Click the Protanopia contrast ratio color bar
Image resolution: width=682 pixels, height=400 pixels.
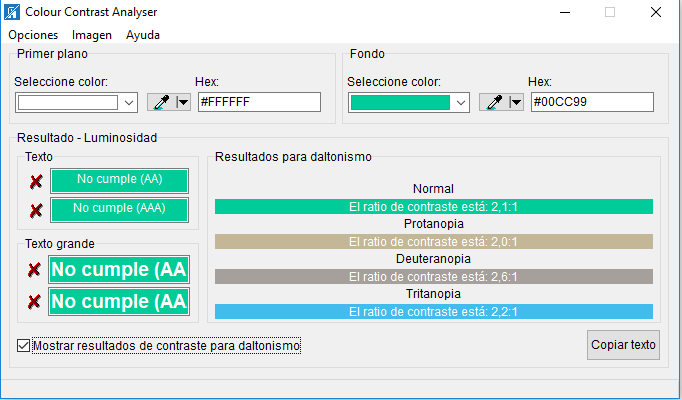(433, 241)
